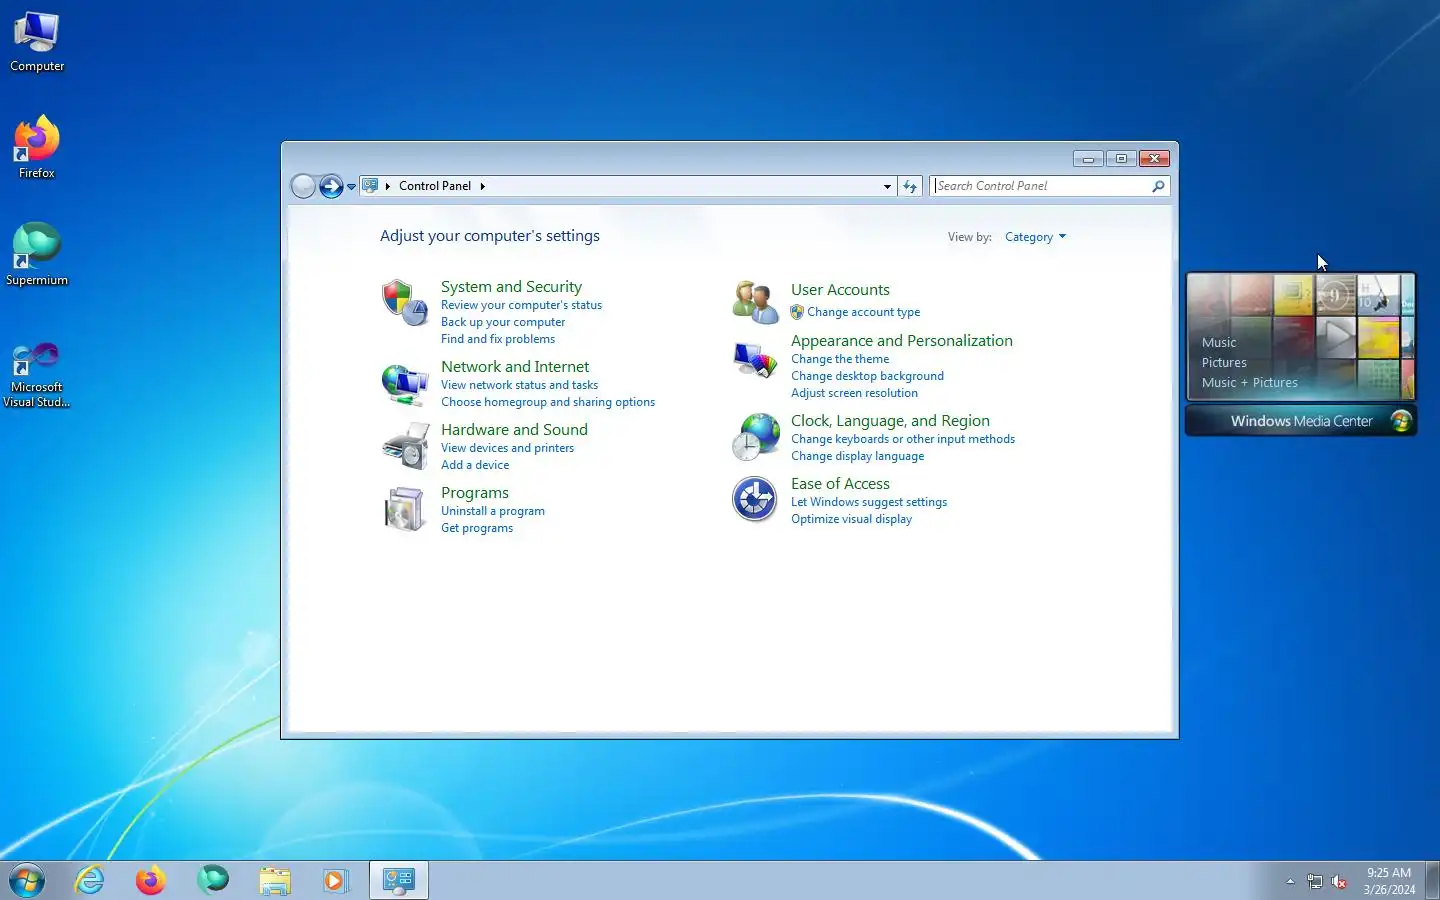Screen dimensions: 1440x900
Task: Open Network and Internet category link
Action: (515, 367)
